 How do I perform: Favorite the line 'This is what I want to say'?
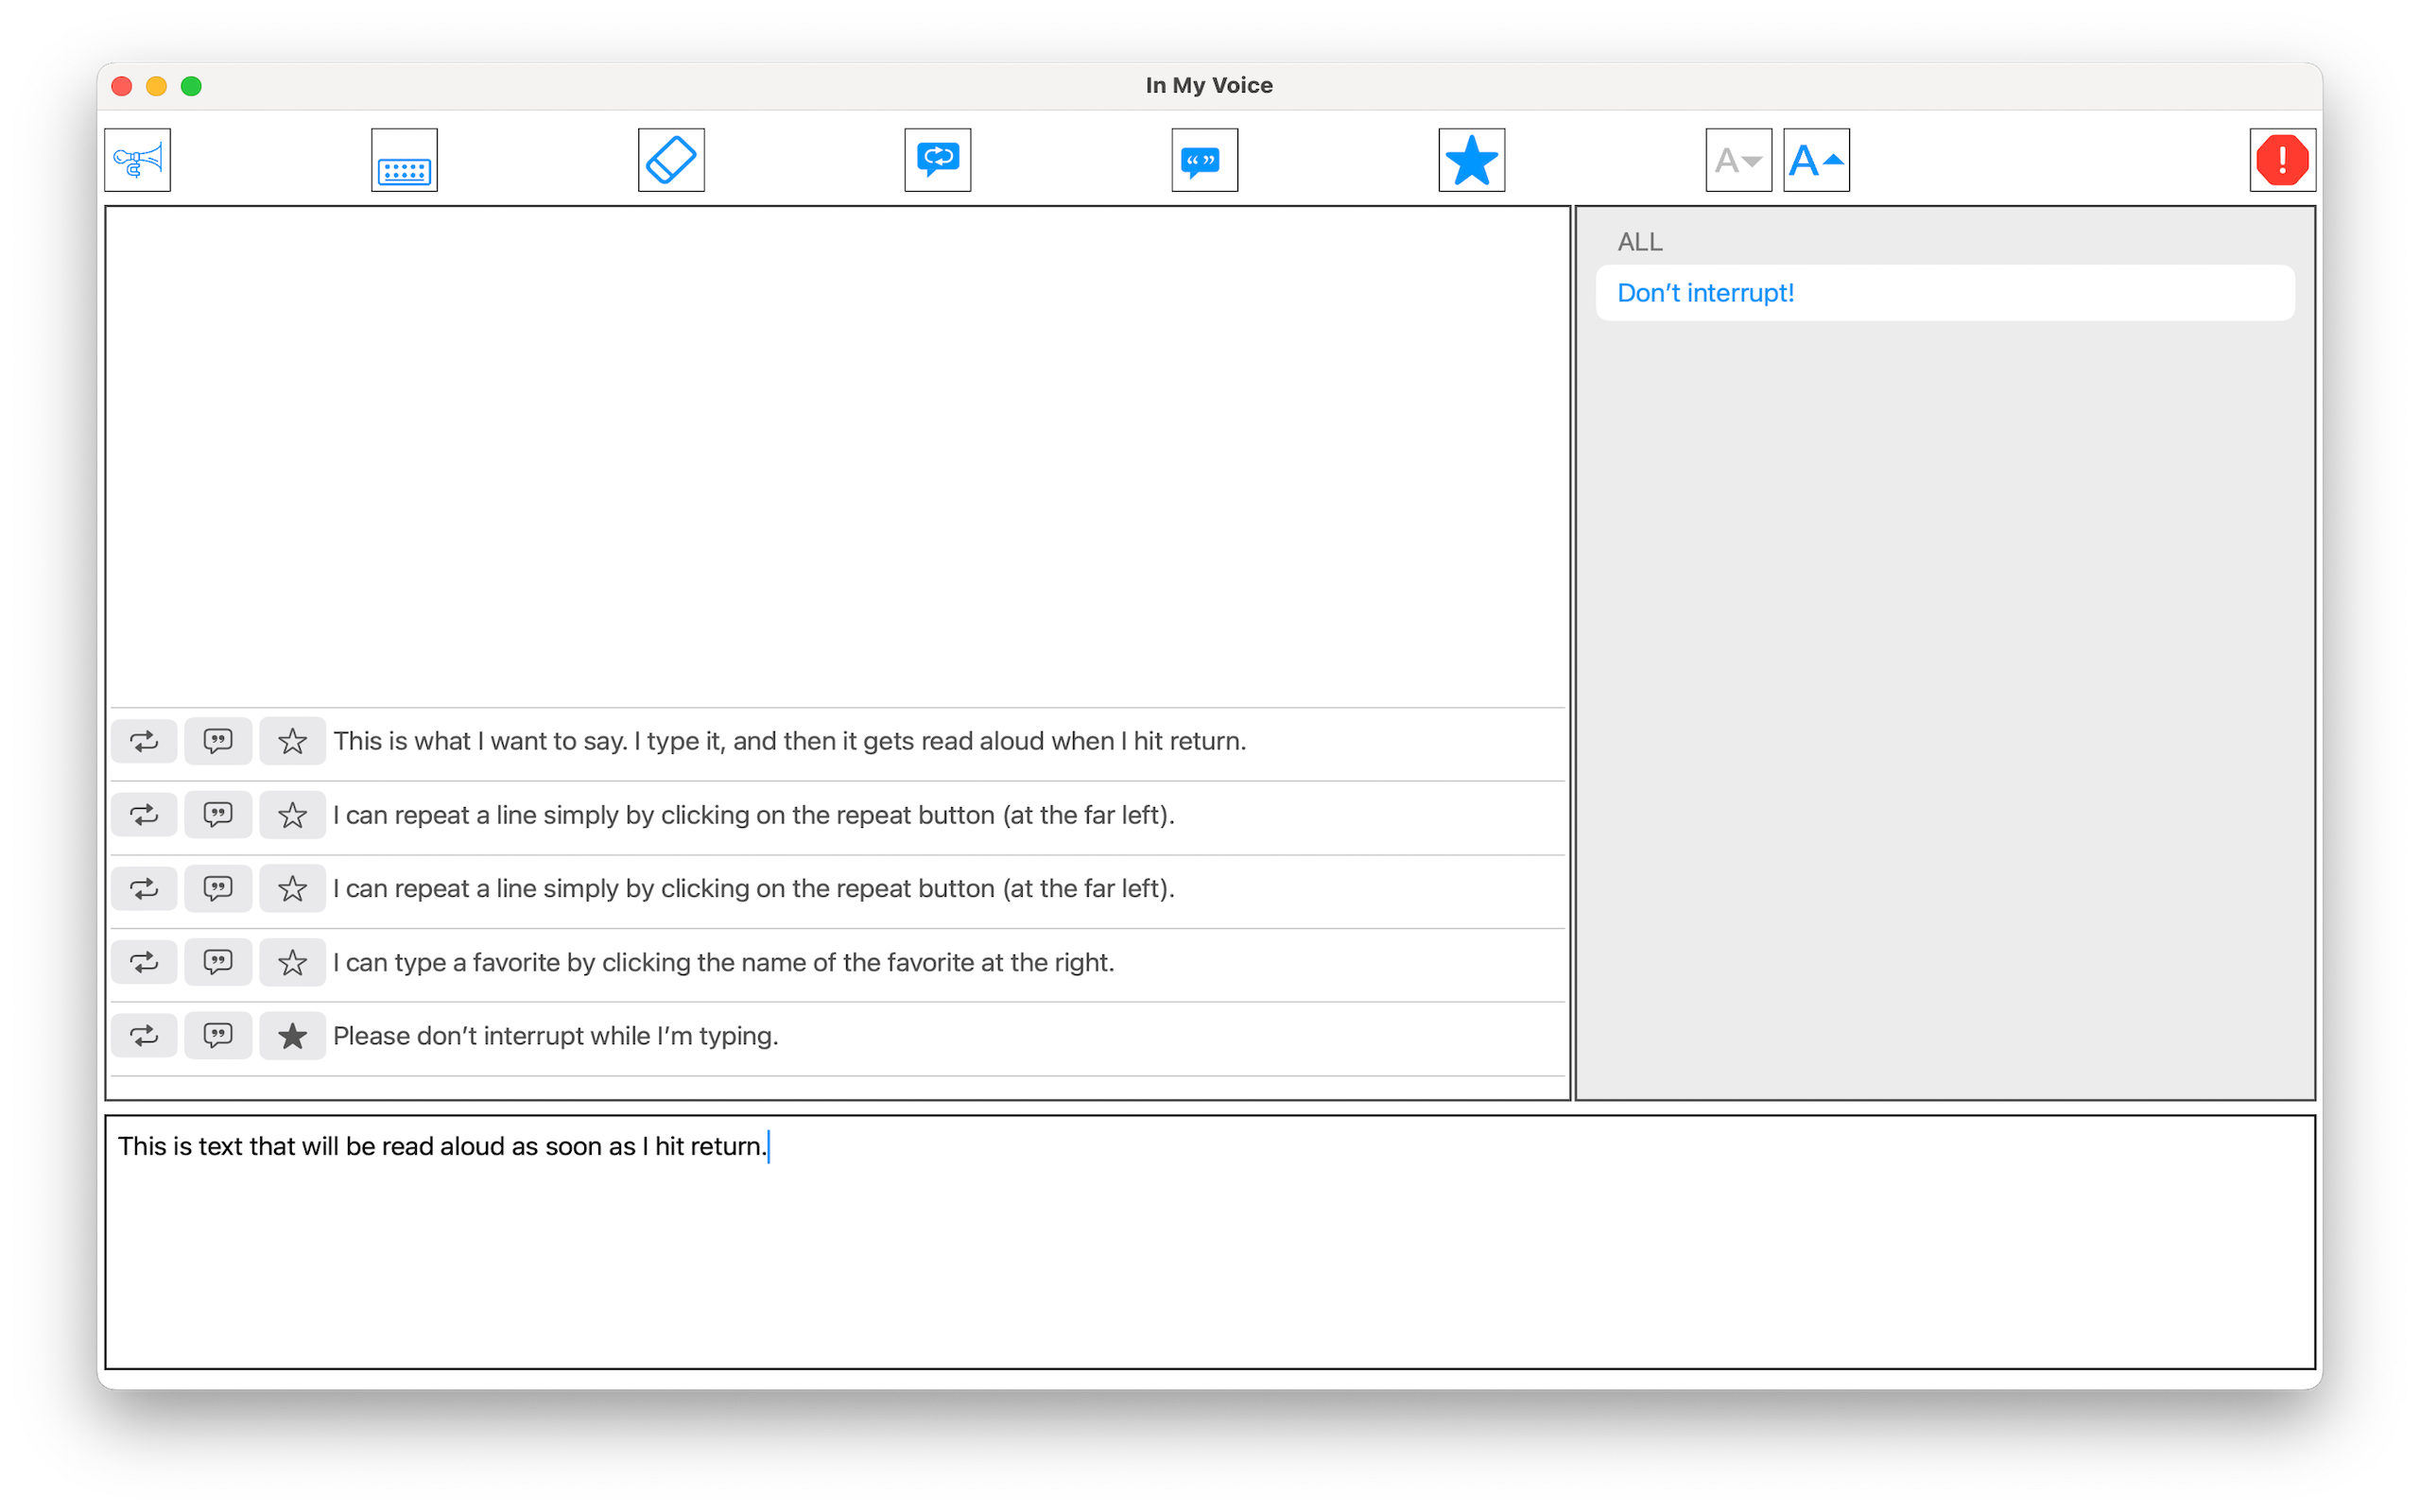[292, 741]
